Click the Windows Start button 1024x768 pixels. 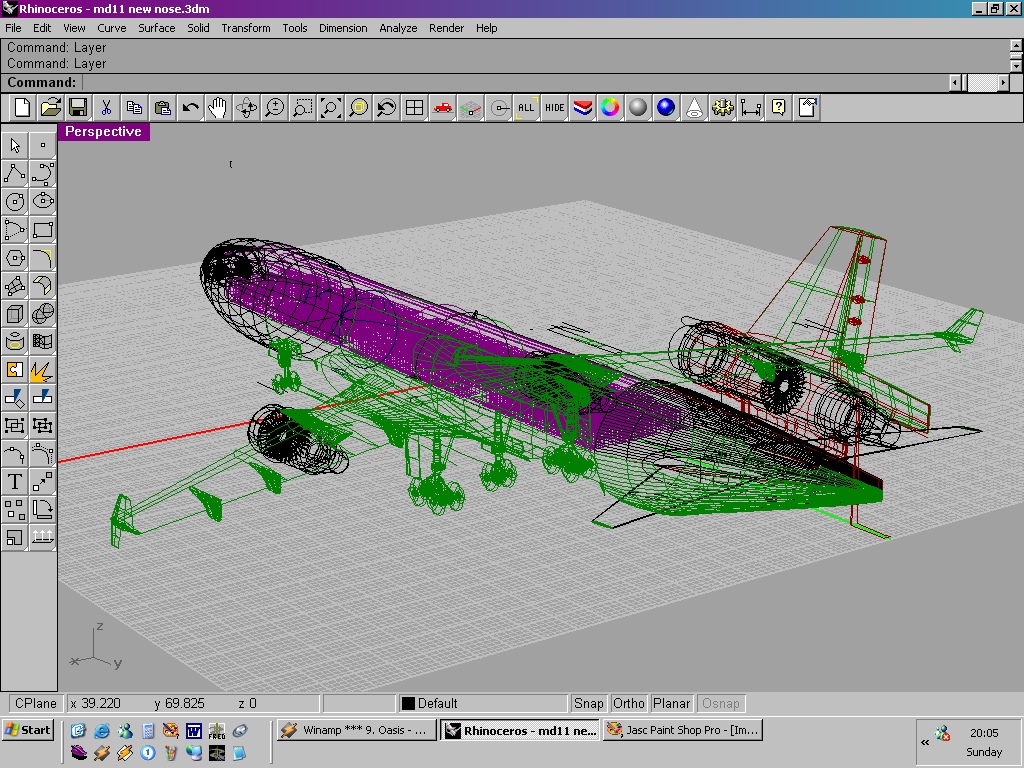pyautogui.click(x=28, y=730)
